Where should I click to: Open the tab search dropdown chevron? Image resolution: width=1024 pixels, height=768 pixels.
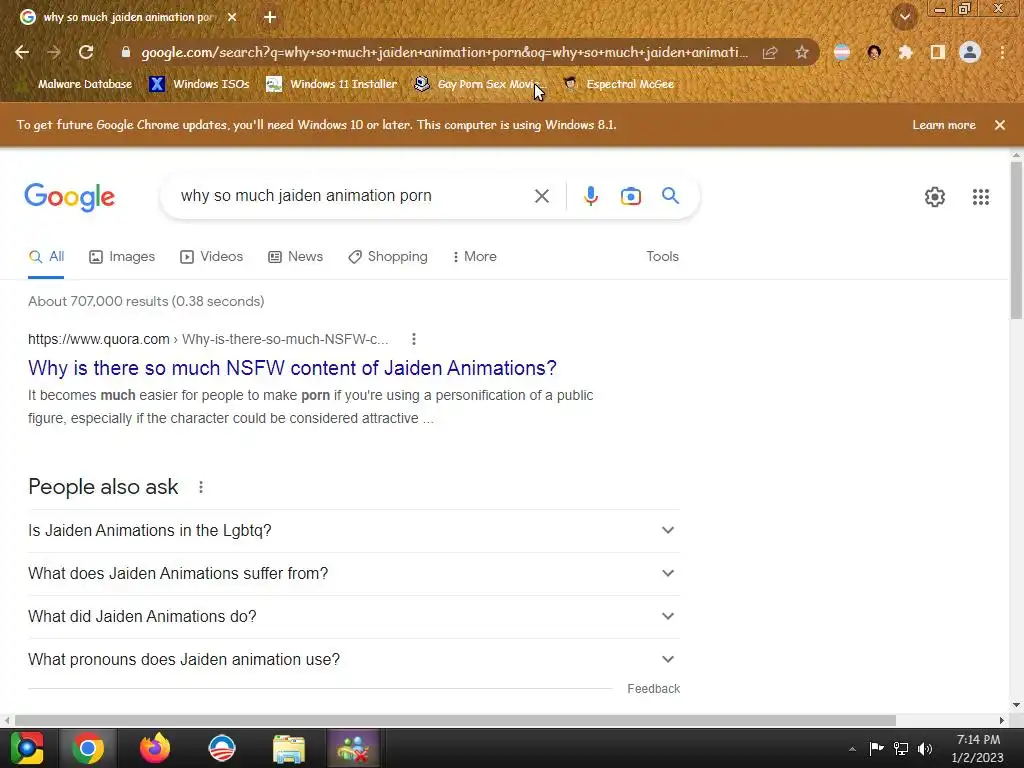click(905, 17)
